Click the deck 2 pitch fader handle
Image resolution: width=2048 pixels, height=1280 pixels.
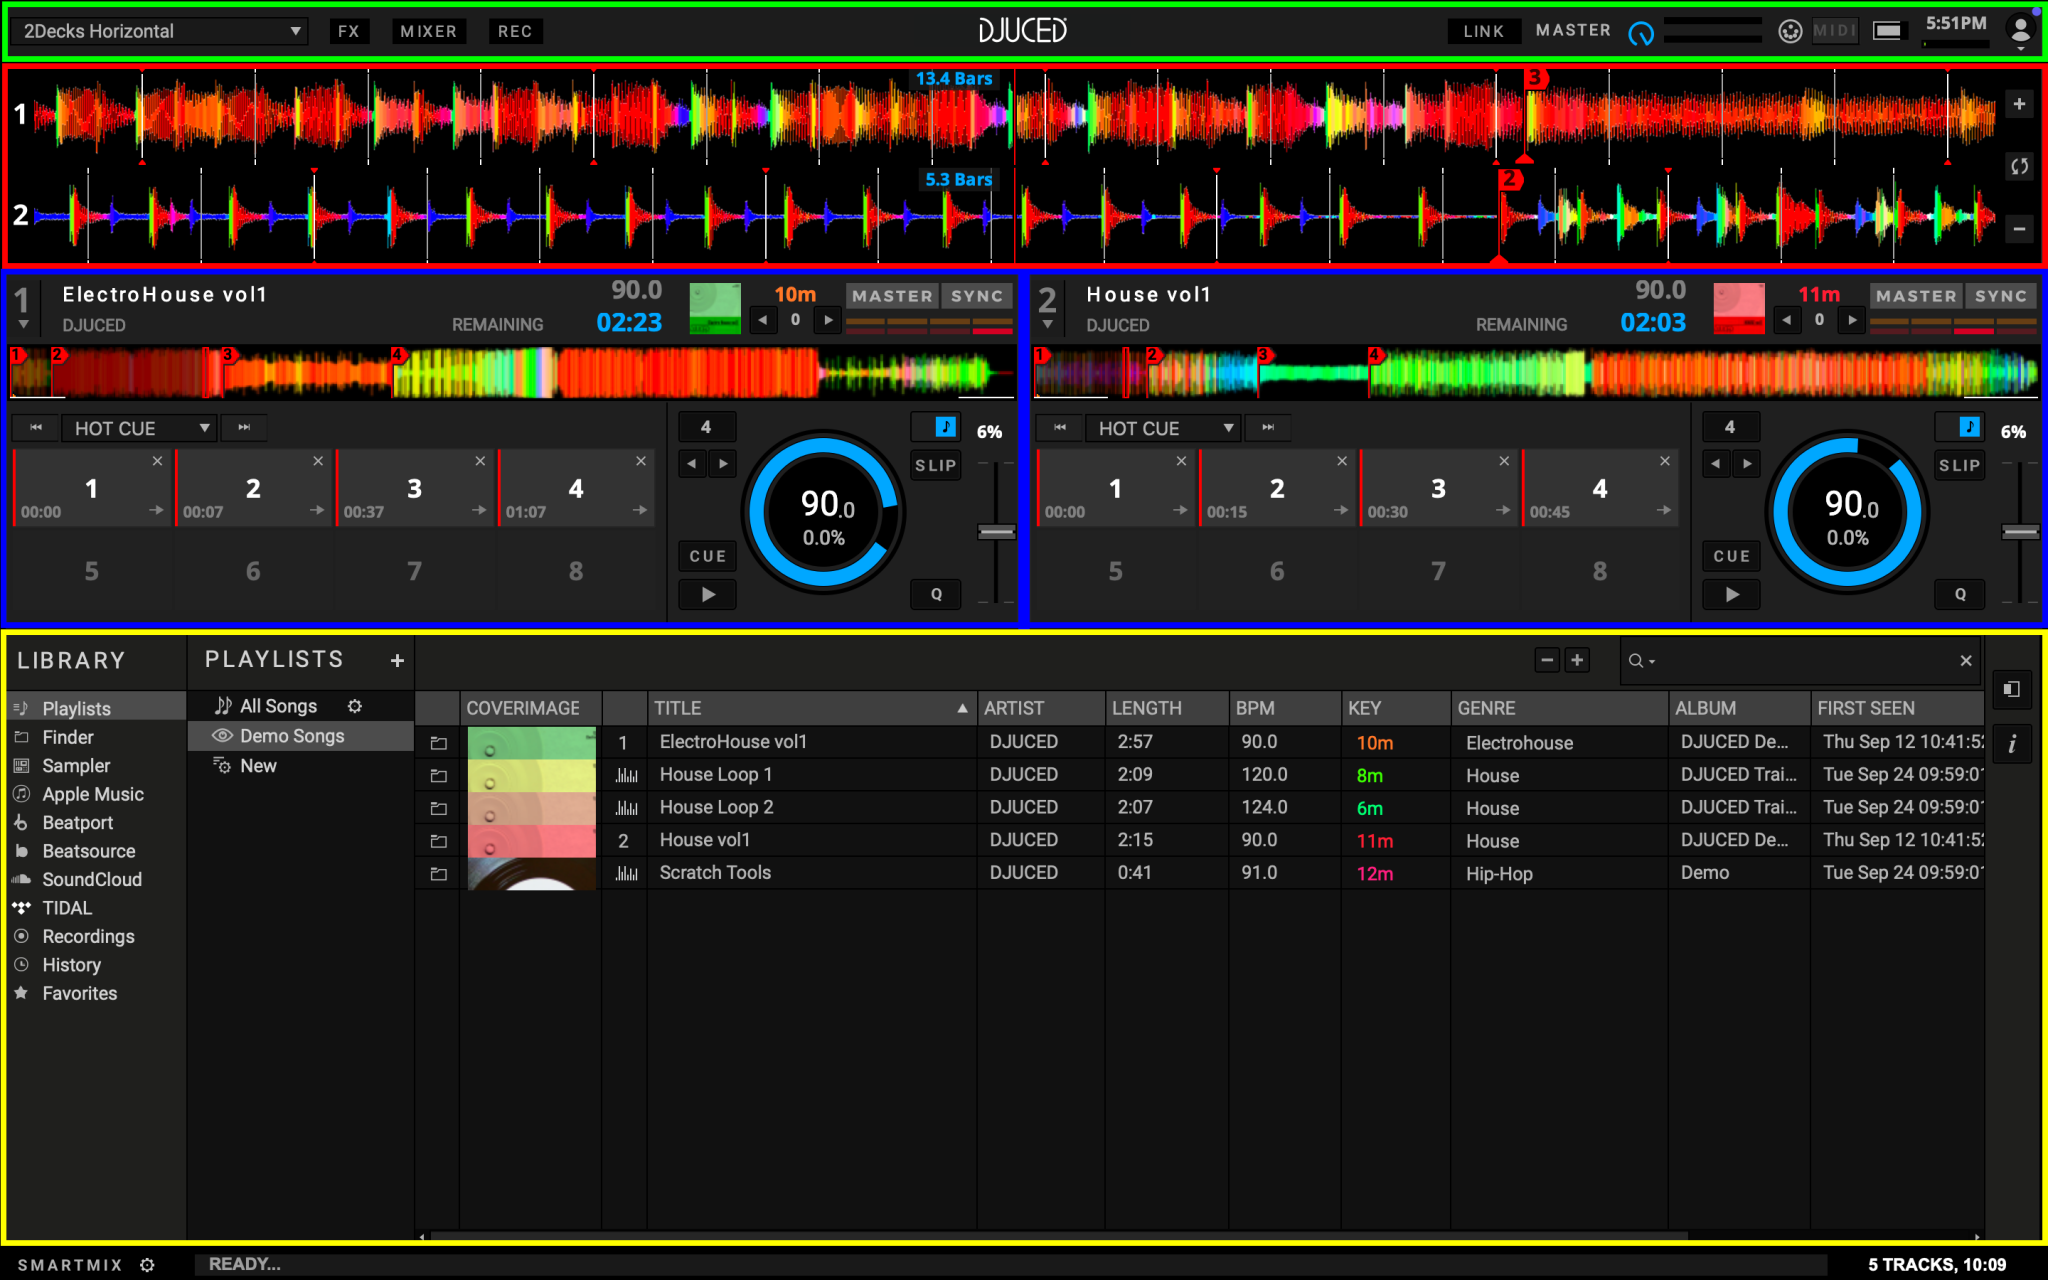tap(2020, 532)
